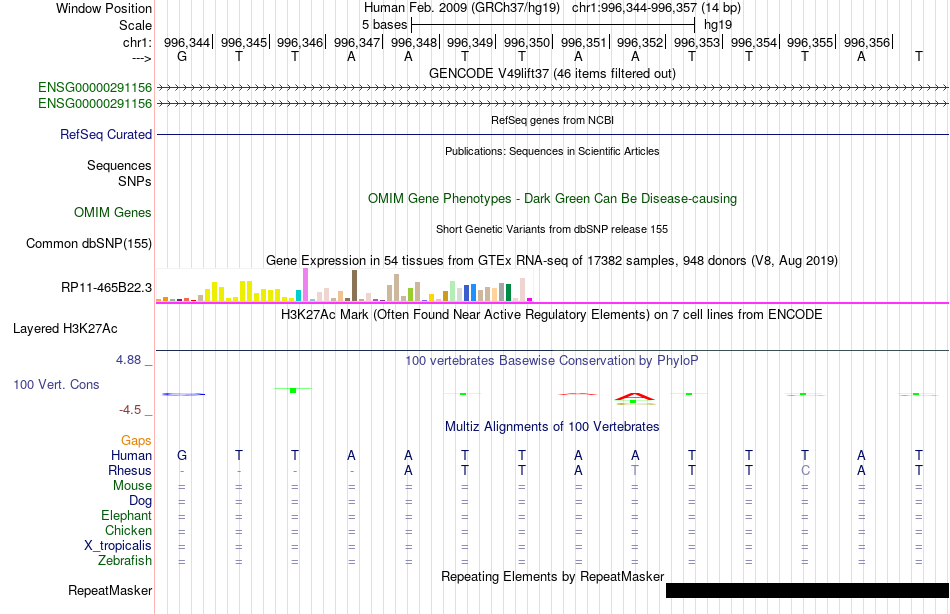Click the lower ENSG00000291156 gene label
Screen dimensions: 950x614
[95, 104]
